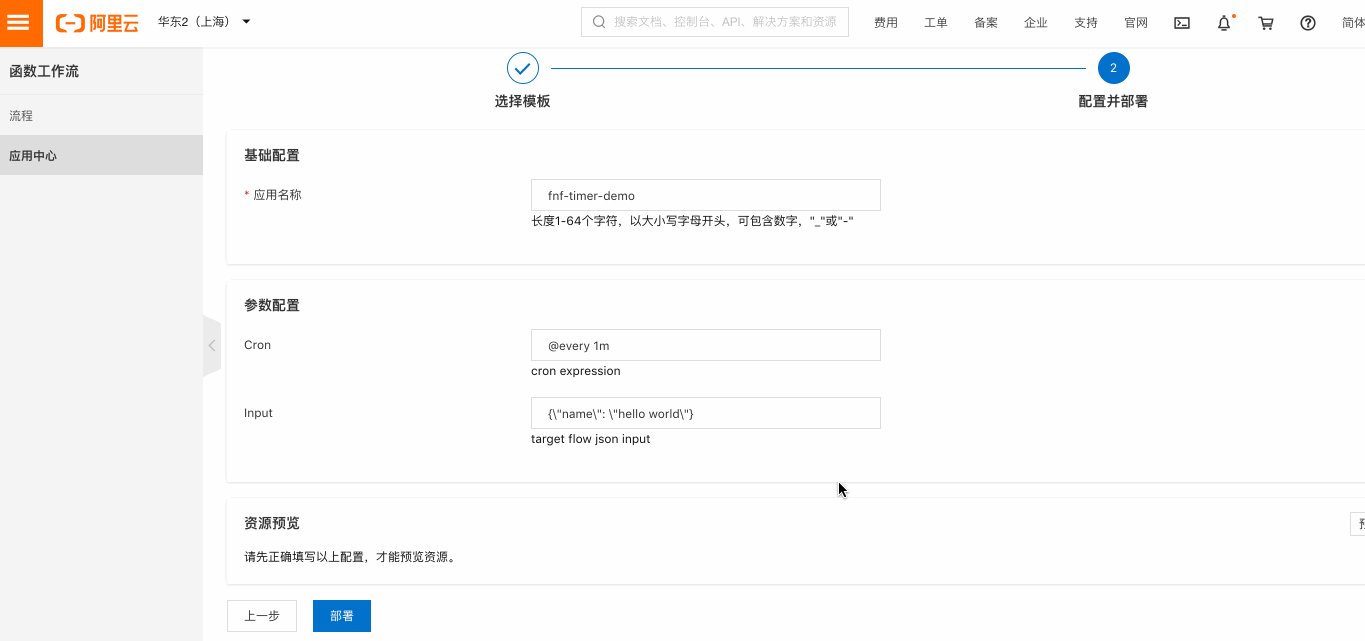Edit the Cron expression field
Image resolution: width=1365 pixels, height=641 pixels.
click(705, 344)
